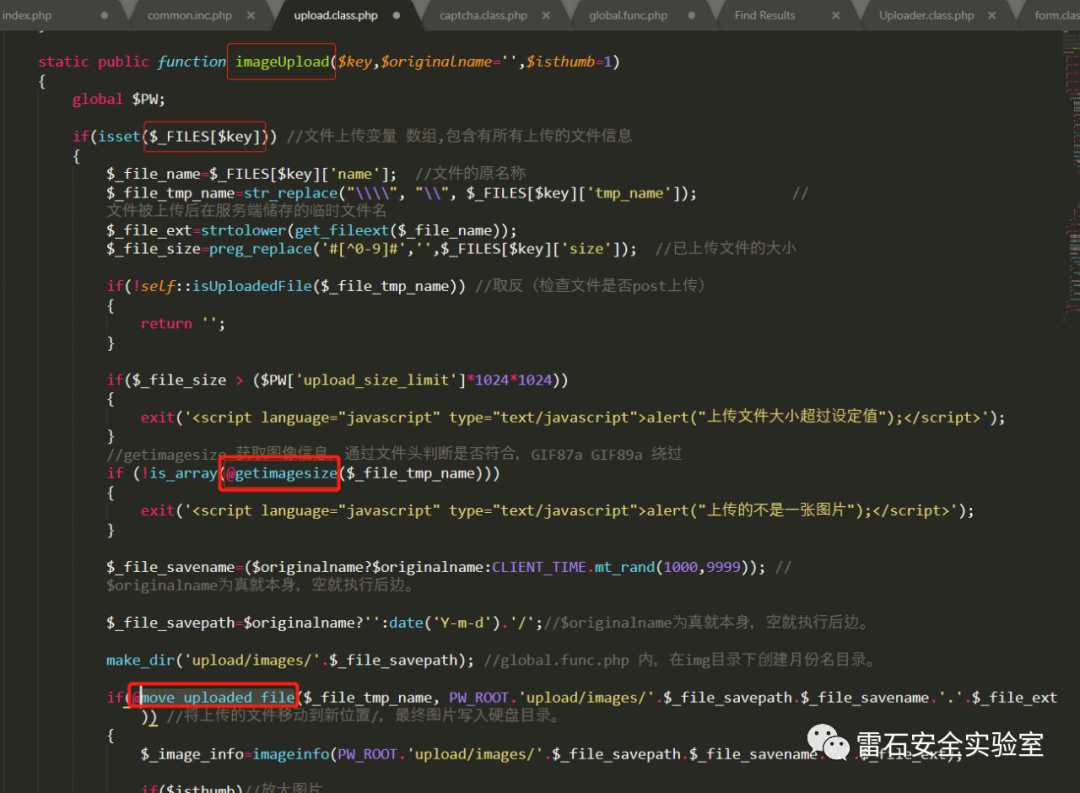Click the $_file_savepath= assignment line
This screenshot has width=1080, height=793.
coord(324,623)
